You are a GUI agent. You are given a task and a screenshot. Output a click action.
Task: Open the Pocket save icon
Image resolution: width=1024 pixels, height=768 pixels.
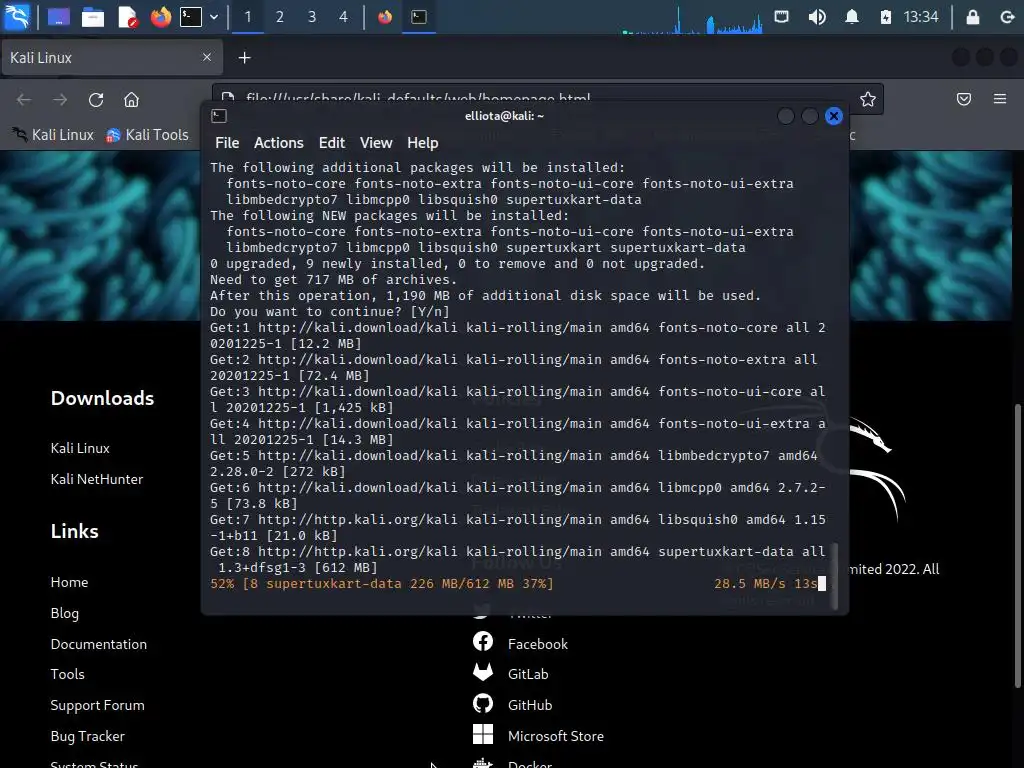pyautogui.click(x=964, y=99)
